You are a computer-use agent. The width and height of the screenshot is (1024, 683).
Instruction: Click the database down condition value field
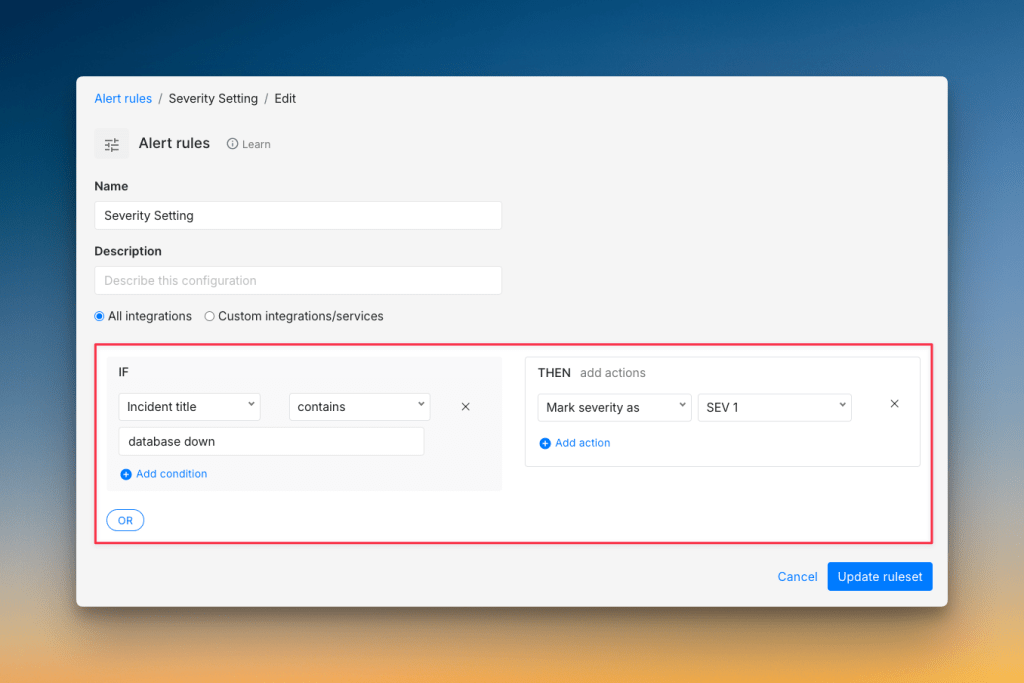(270, 440)
